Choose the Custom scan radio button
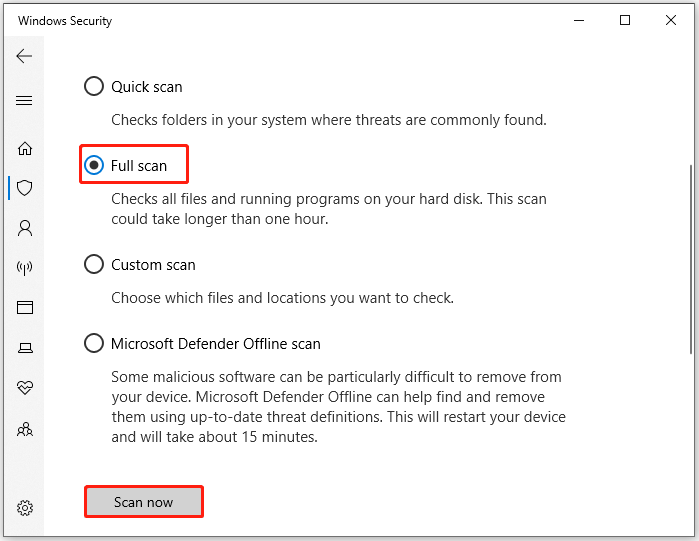The width and height of the screenshot is (699, 541). [x=94, y=265]
